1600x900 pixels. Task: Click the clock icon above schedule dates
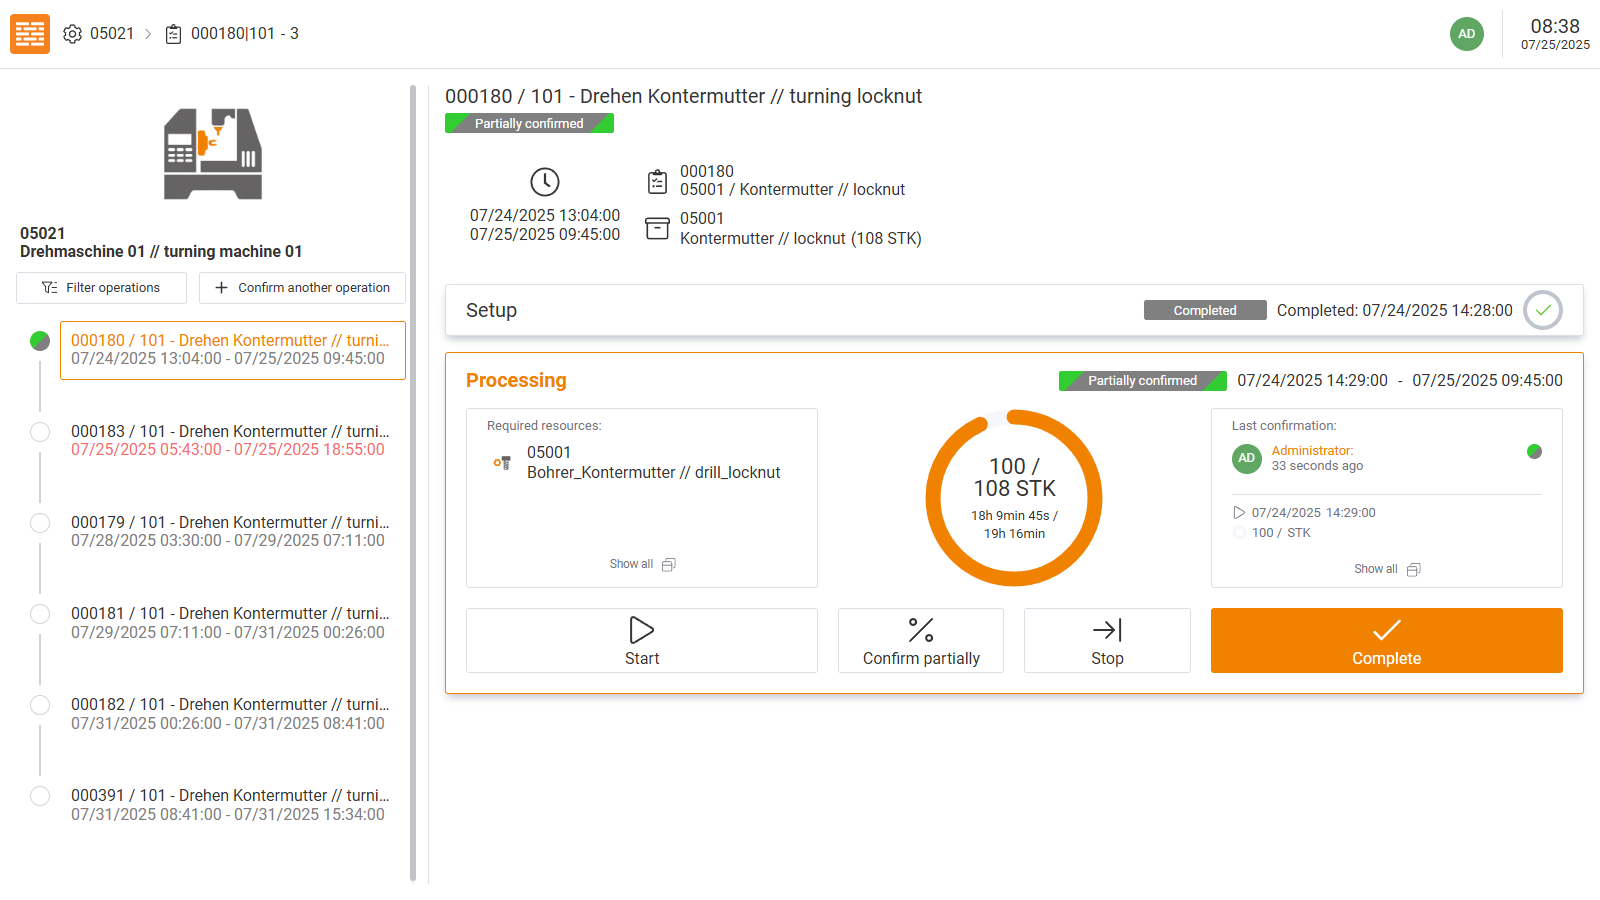click(x=544, y=182)
